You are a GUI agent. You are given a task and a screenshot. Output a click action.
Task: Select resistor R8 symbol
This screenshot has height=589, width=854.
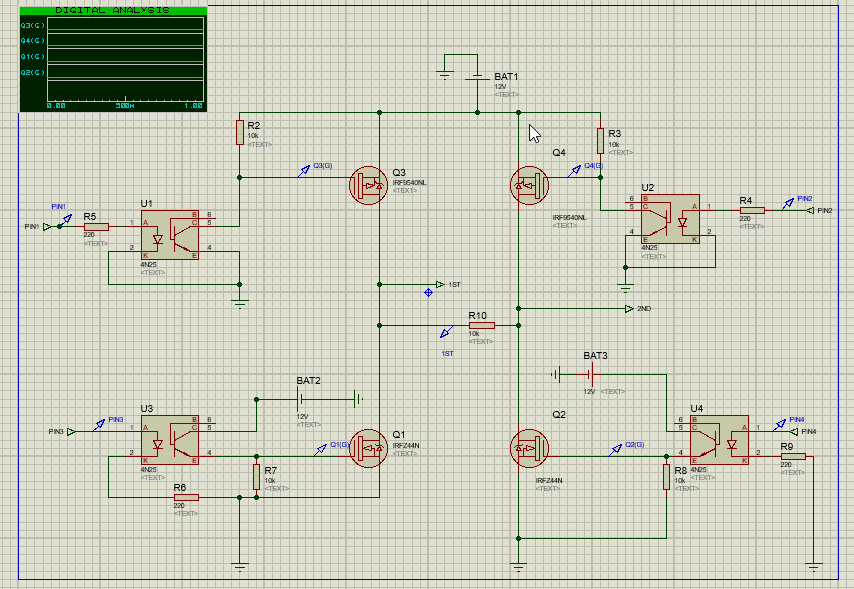tap(666, 477)
